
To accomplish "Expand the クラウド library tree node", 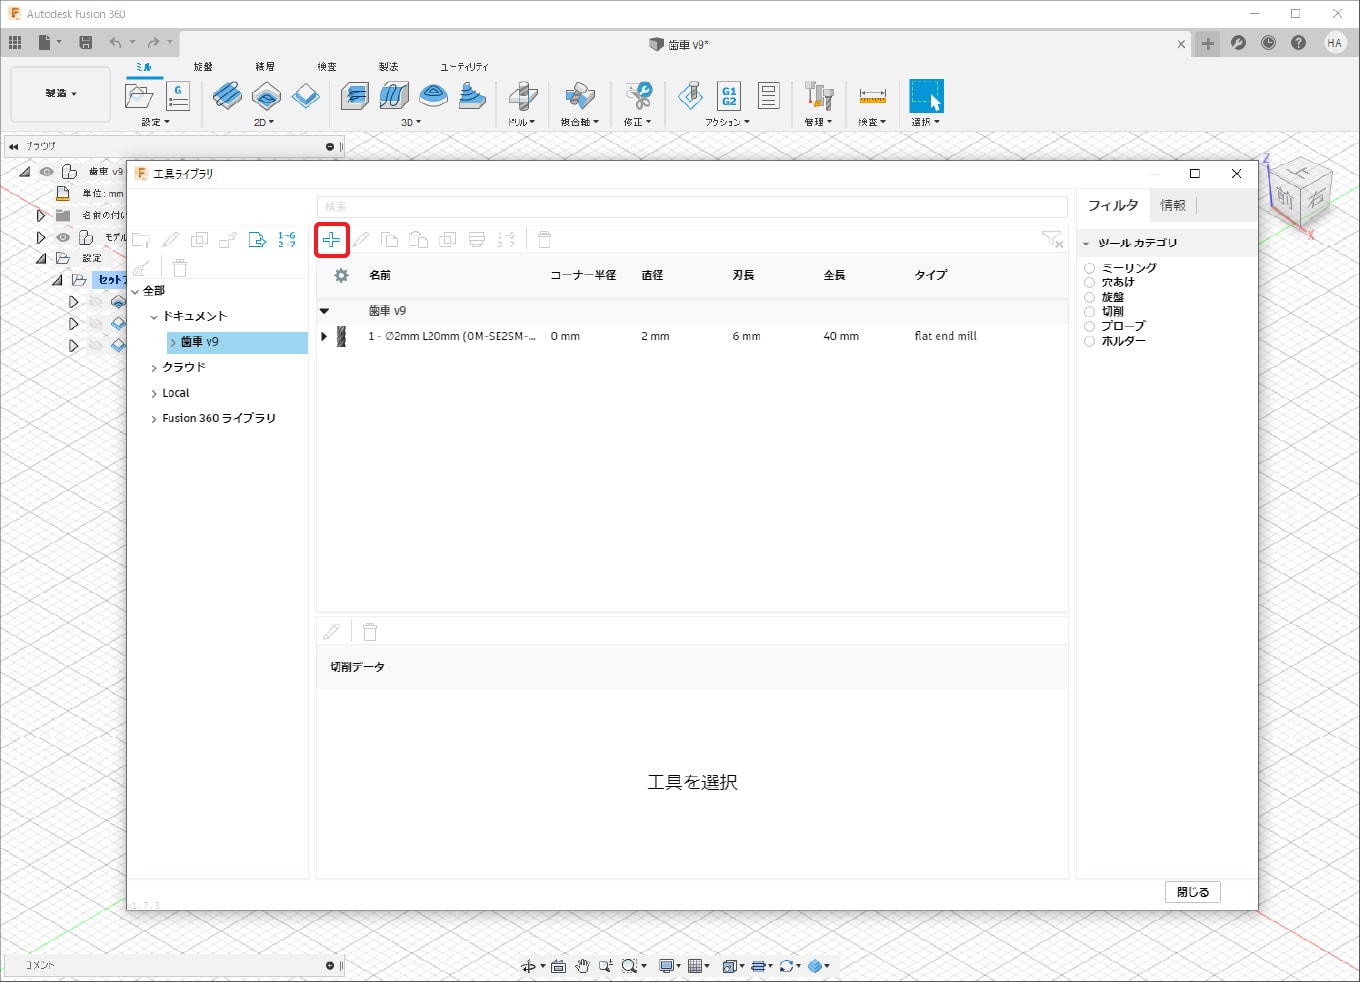I will tap(154, 368).
